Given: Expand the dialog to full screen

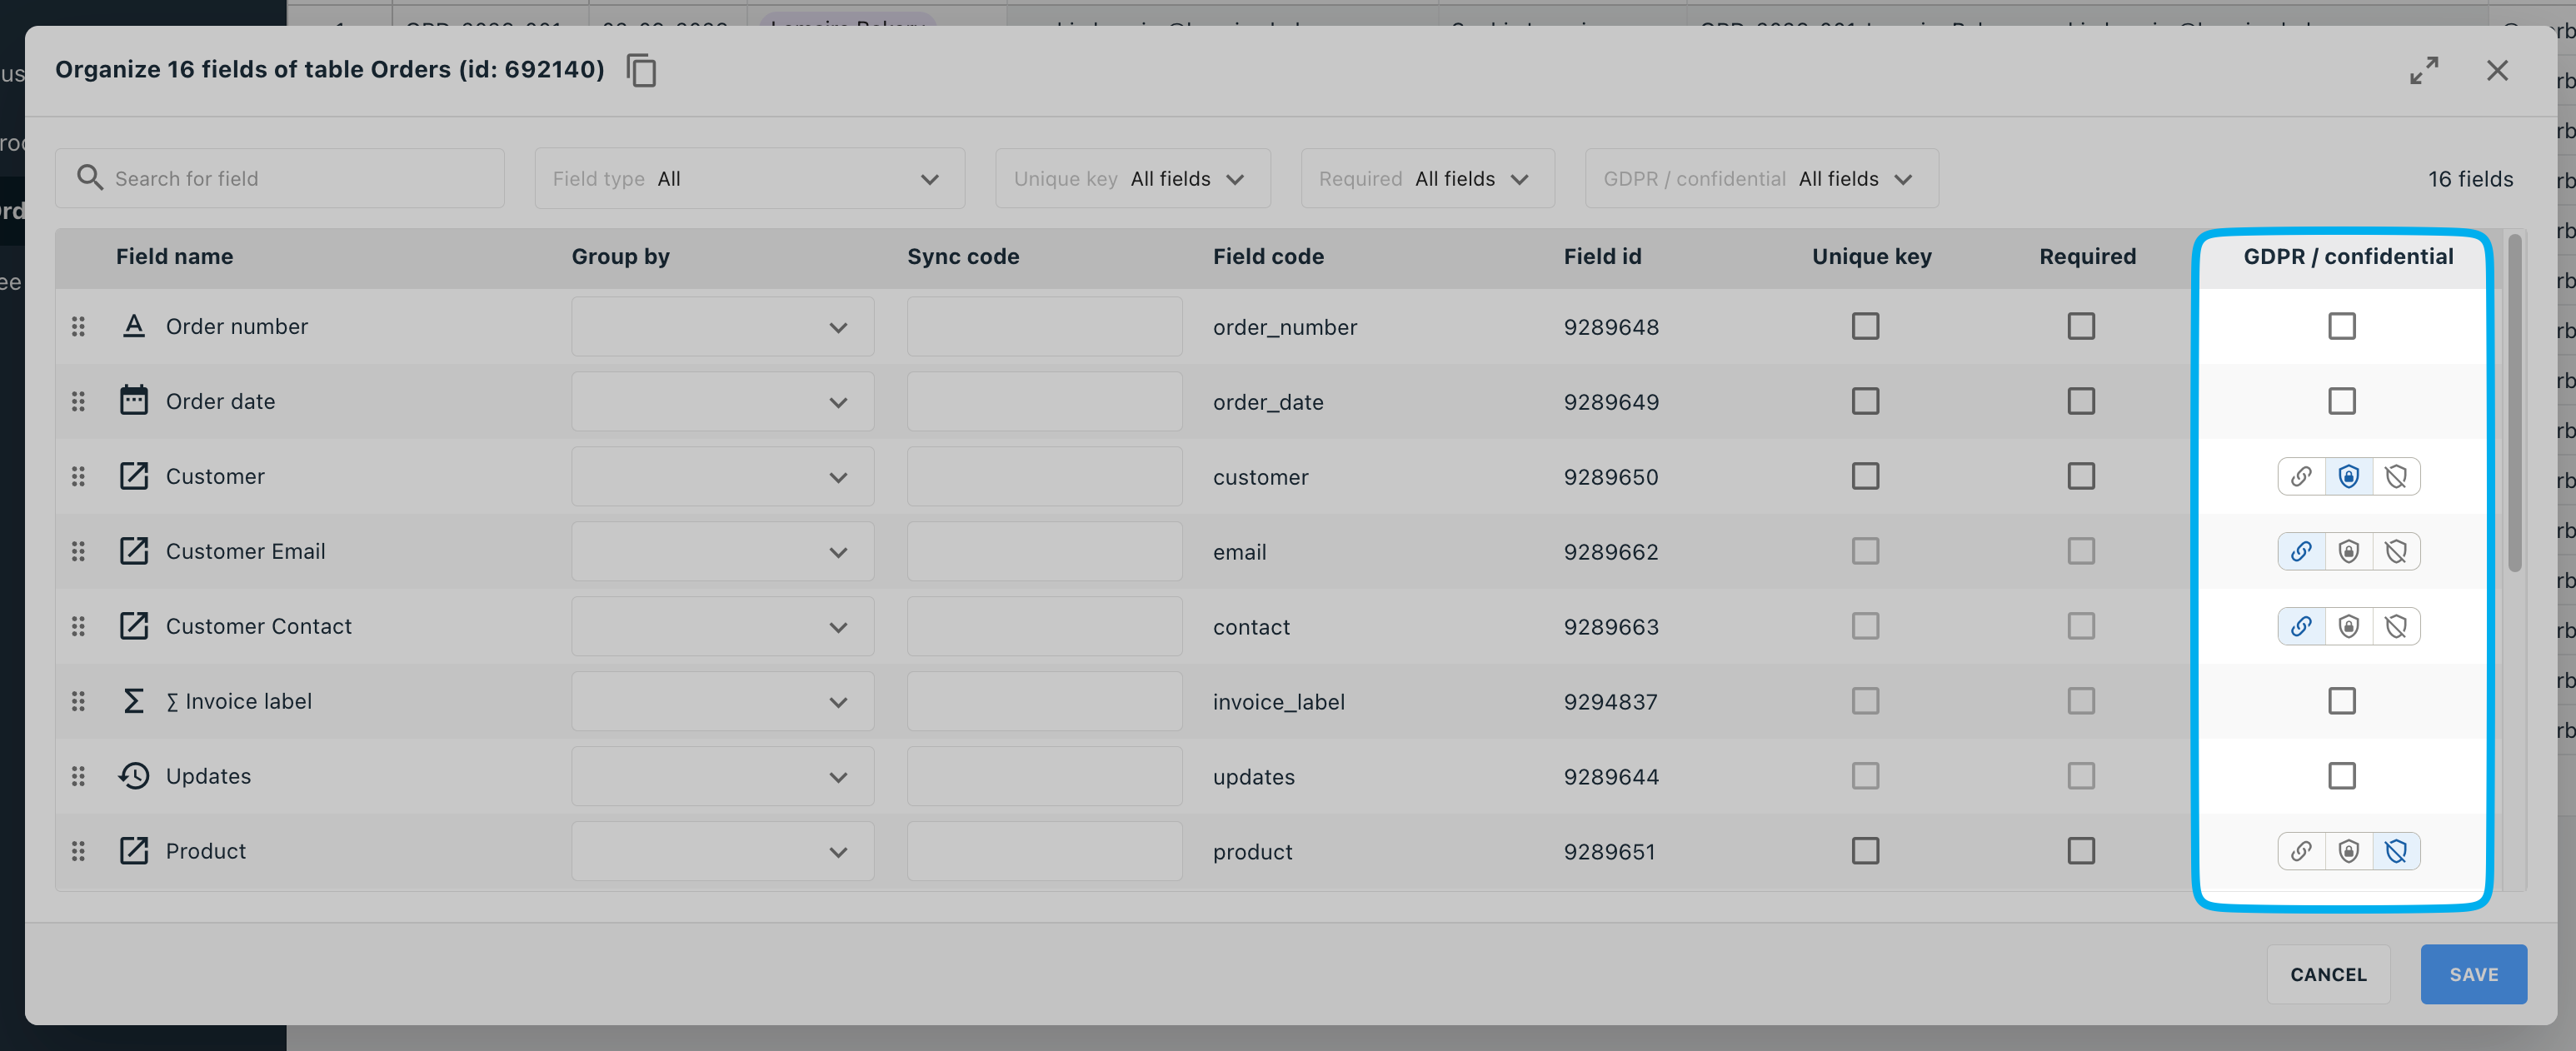Looking at the screenshot, I should coord(2423,70).
